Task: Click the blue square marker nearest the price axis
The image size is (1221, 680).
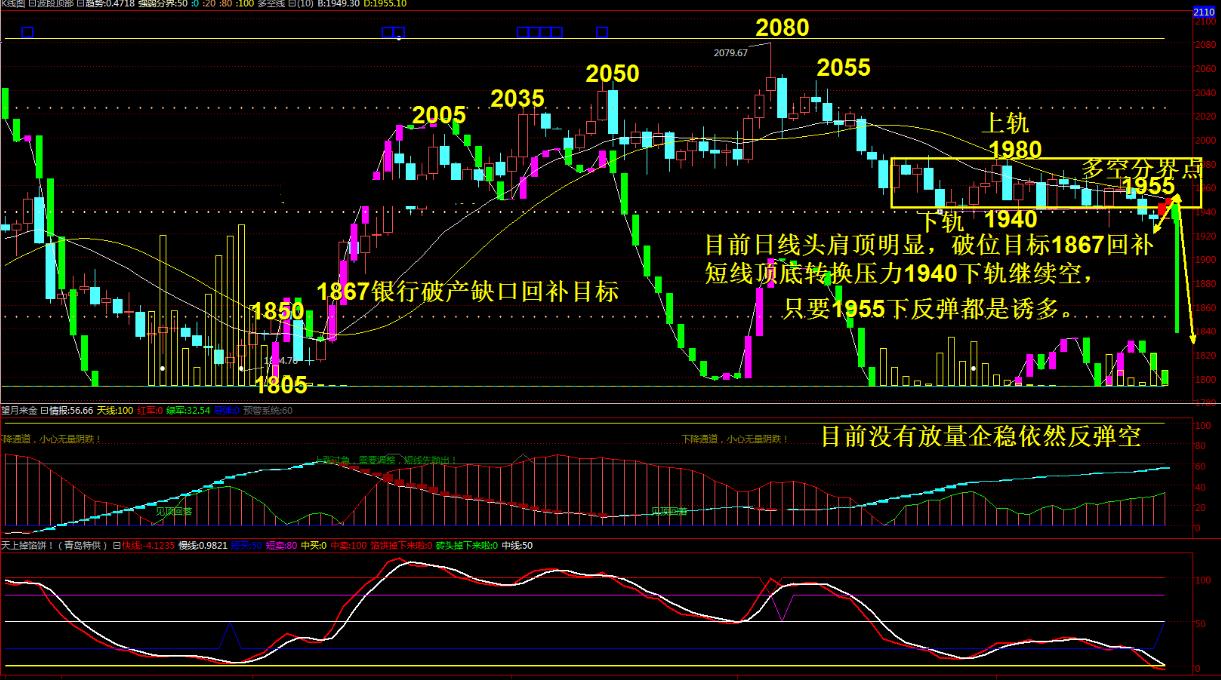Action: [x=600, y=33]
